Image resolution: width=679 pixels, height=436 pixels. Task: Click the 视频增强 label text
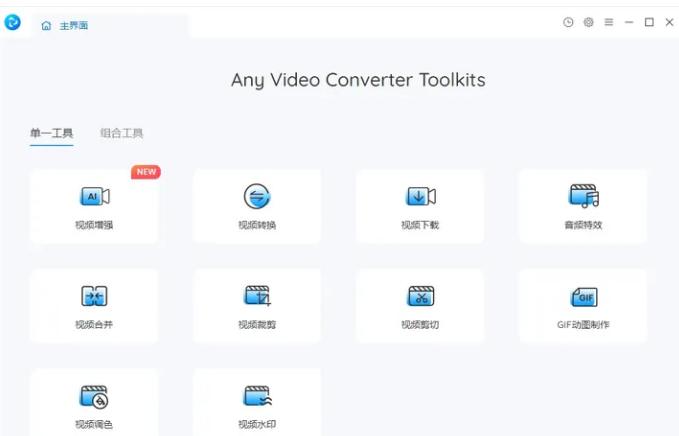coord(94,225)
